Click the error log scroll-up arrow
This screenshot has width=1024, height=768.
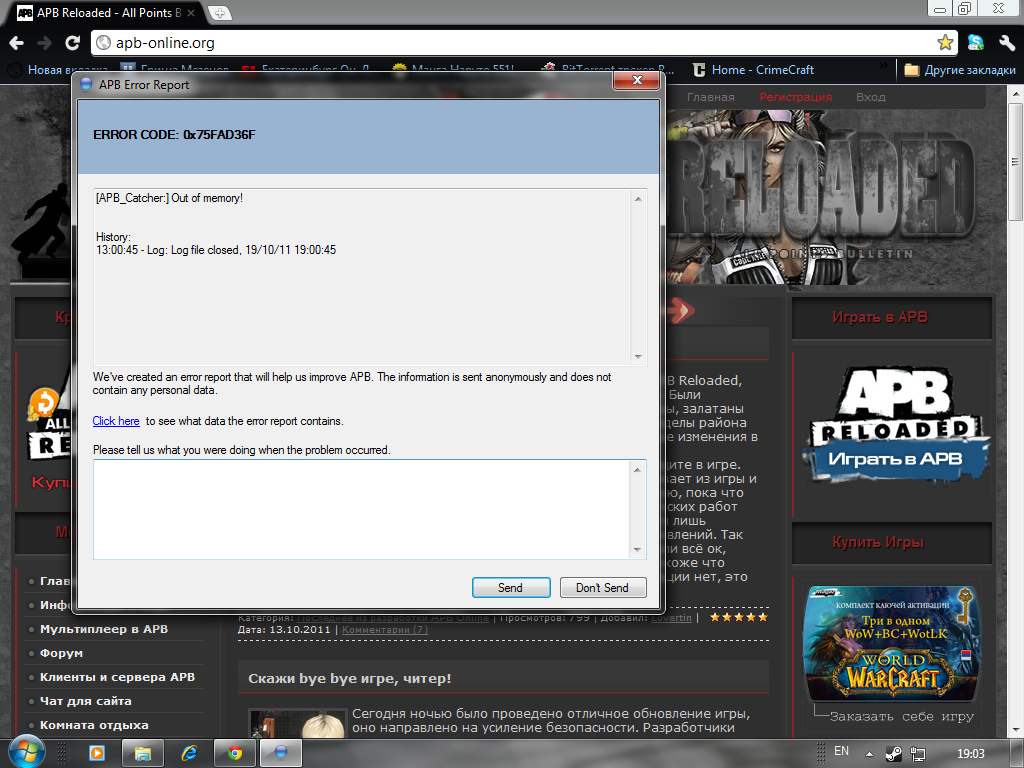638,199
